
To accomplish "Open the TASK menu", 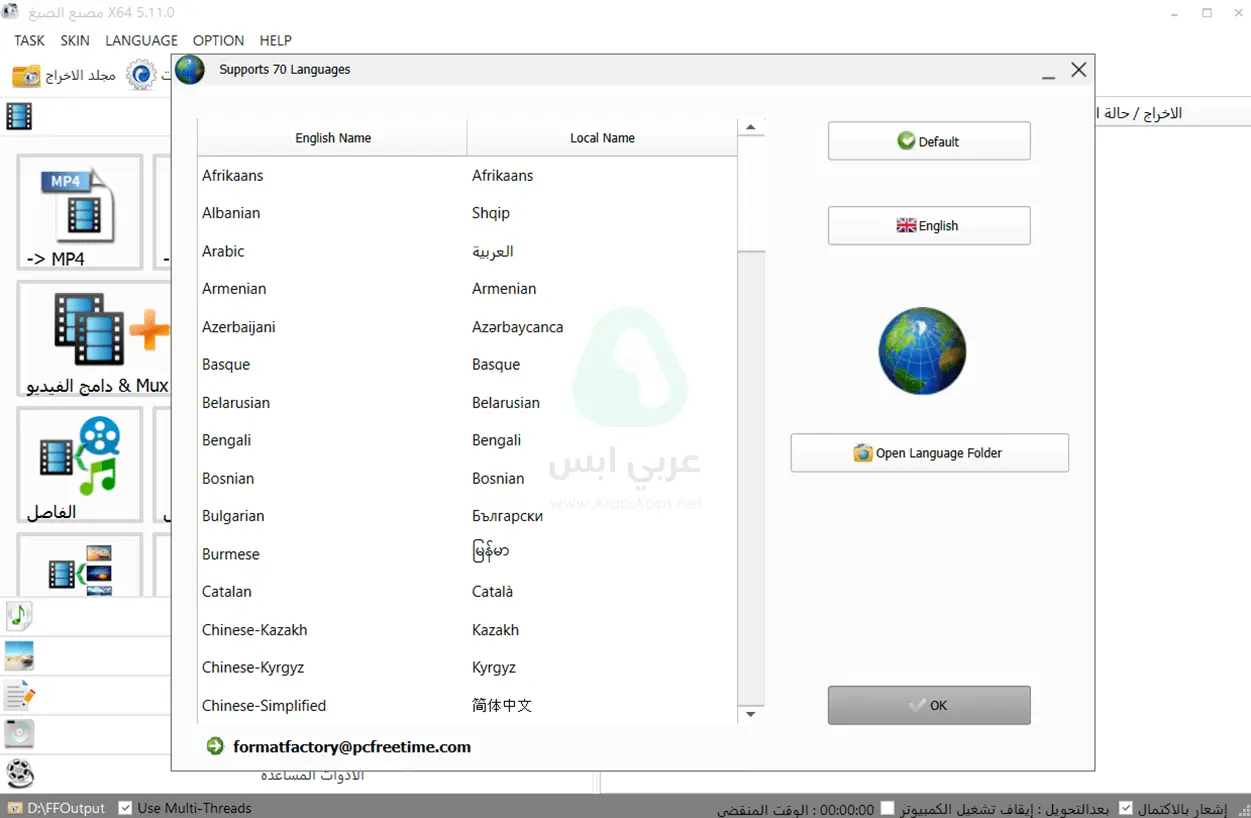I will 28,40.
